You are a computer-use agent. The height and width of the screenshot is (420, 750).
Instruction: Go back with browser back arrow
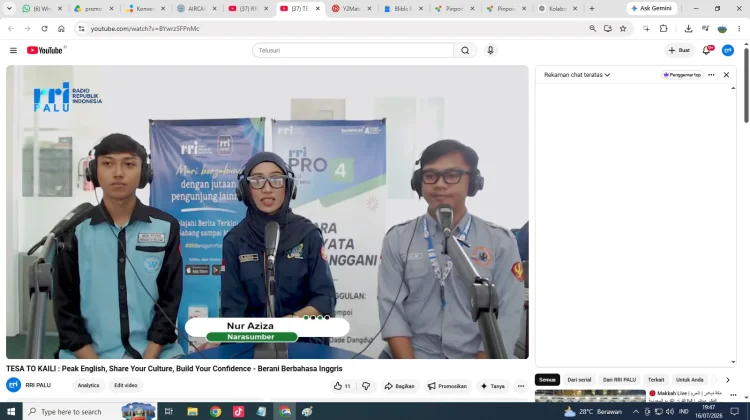coord(11,29)
